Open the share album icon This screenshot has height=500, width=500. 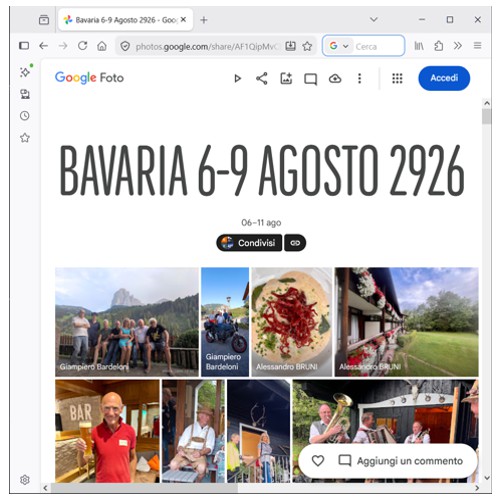(262, 79)
